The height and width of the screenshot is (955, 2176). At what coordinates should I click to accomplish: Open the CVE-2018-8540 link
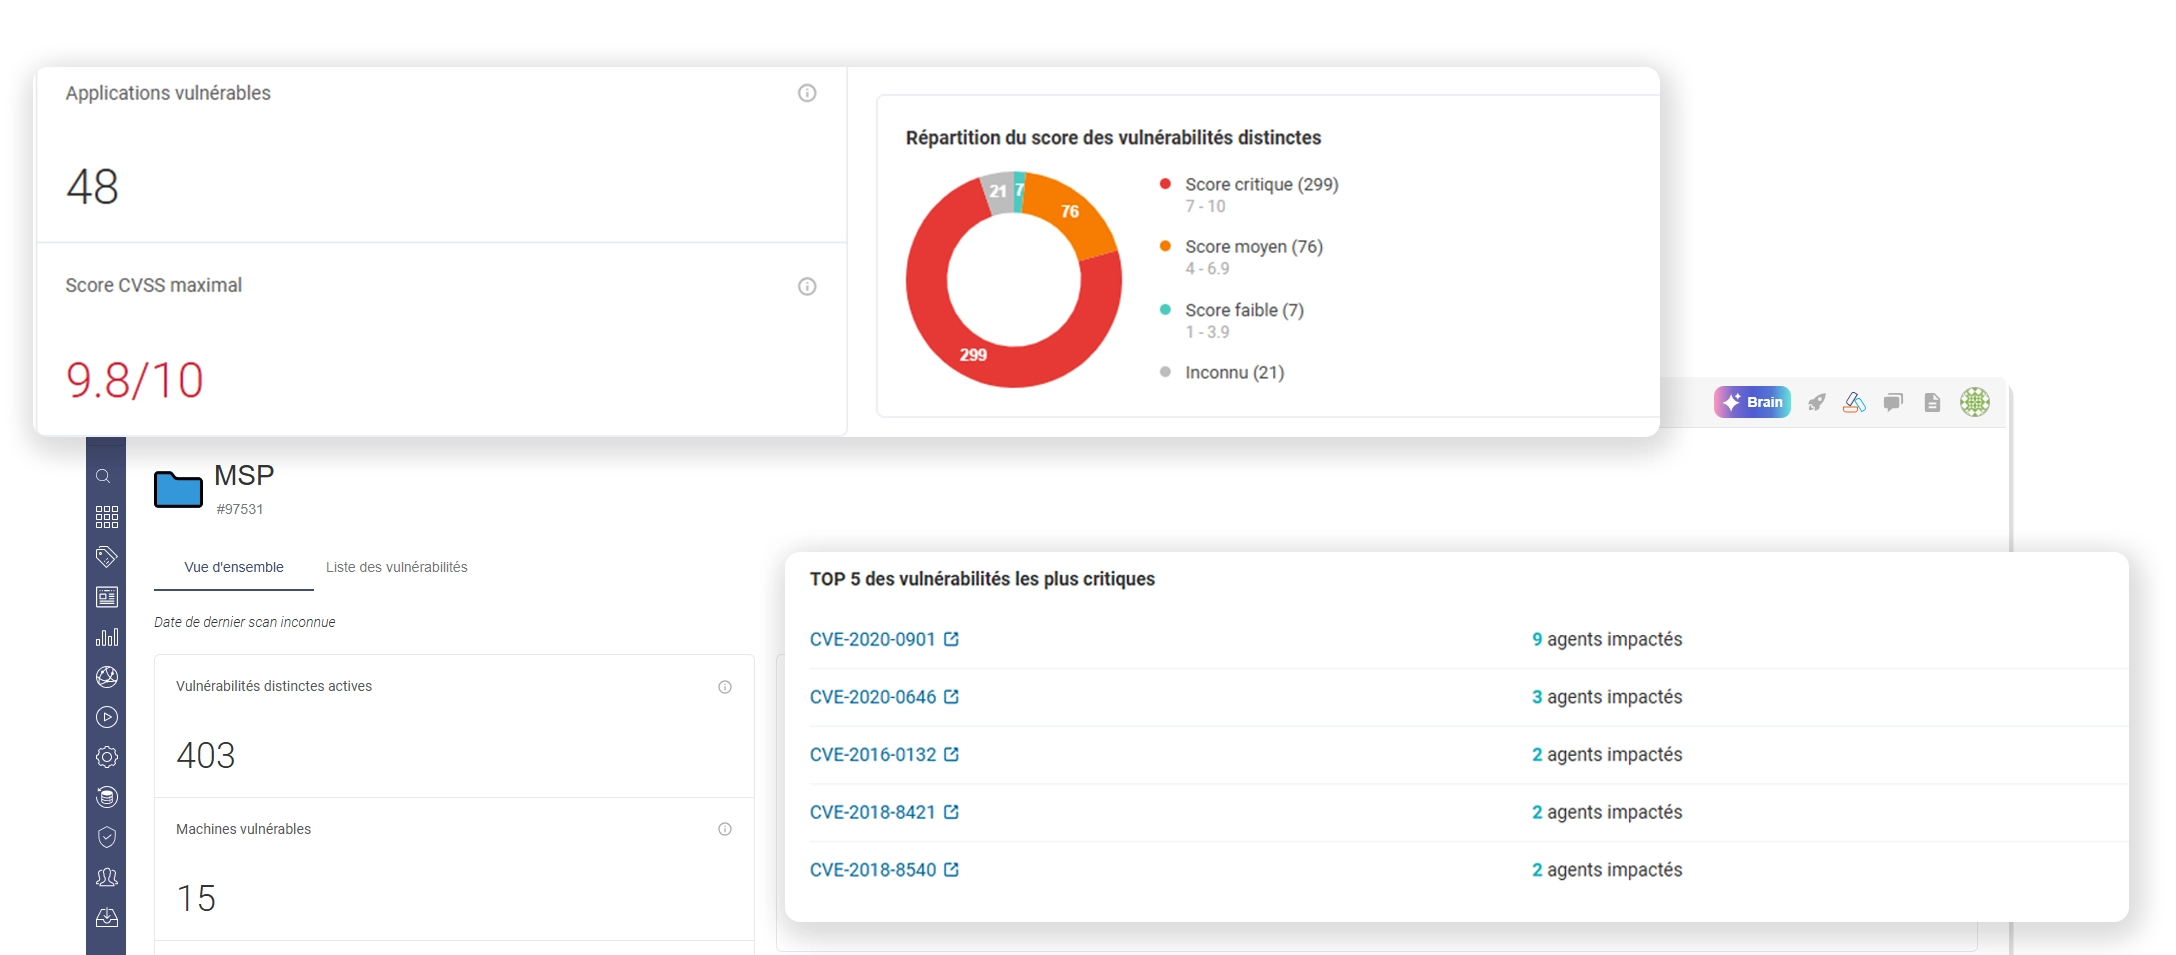point(872,870)
